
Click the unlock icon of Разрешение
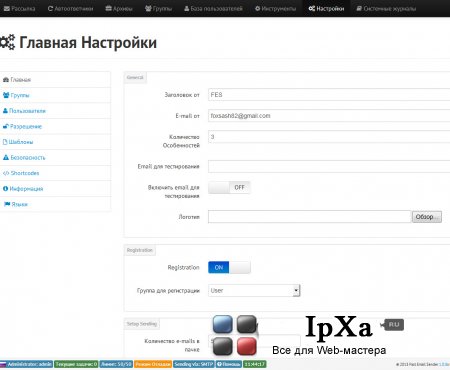click(x=6, y=126)
